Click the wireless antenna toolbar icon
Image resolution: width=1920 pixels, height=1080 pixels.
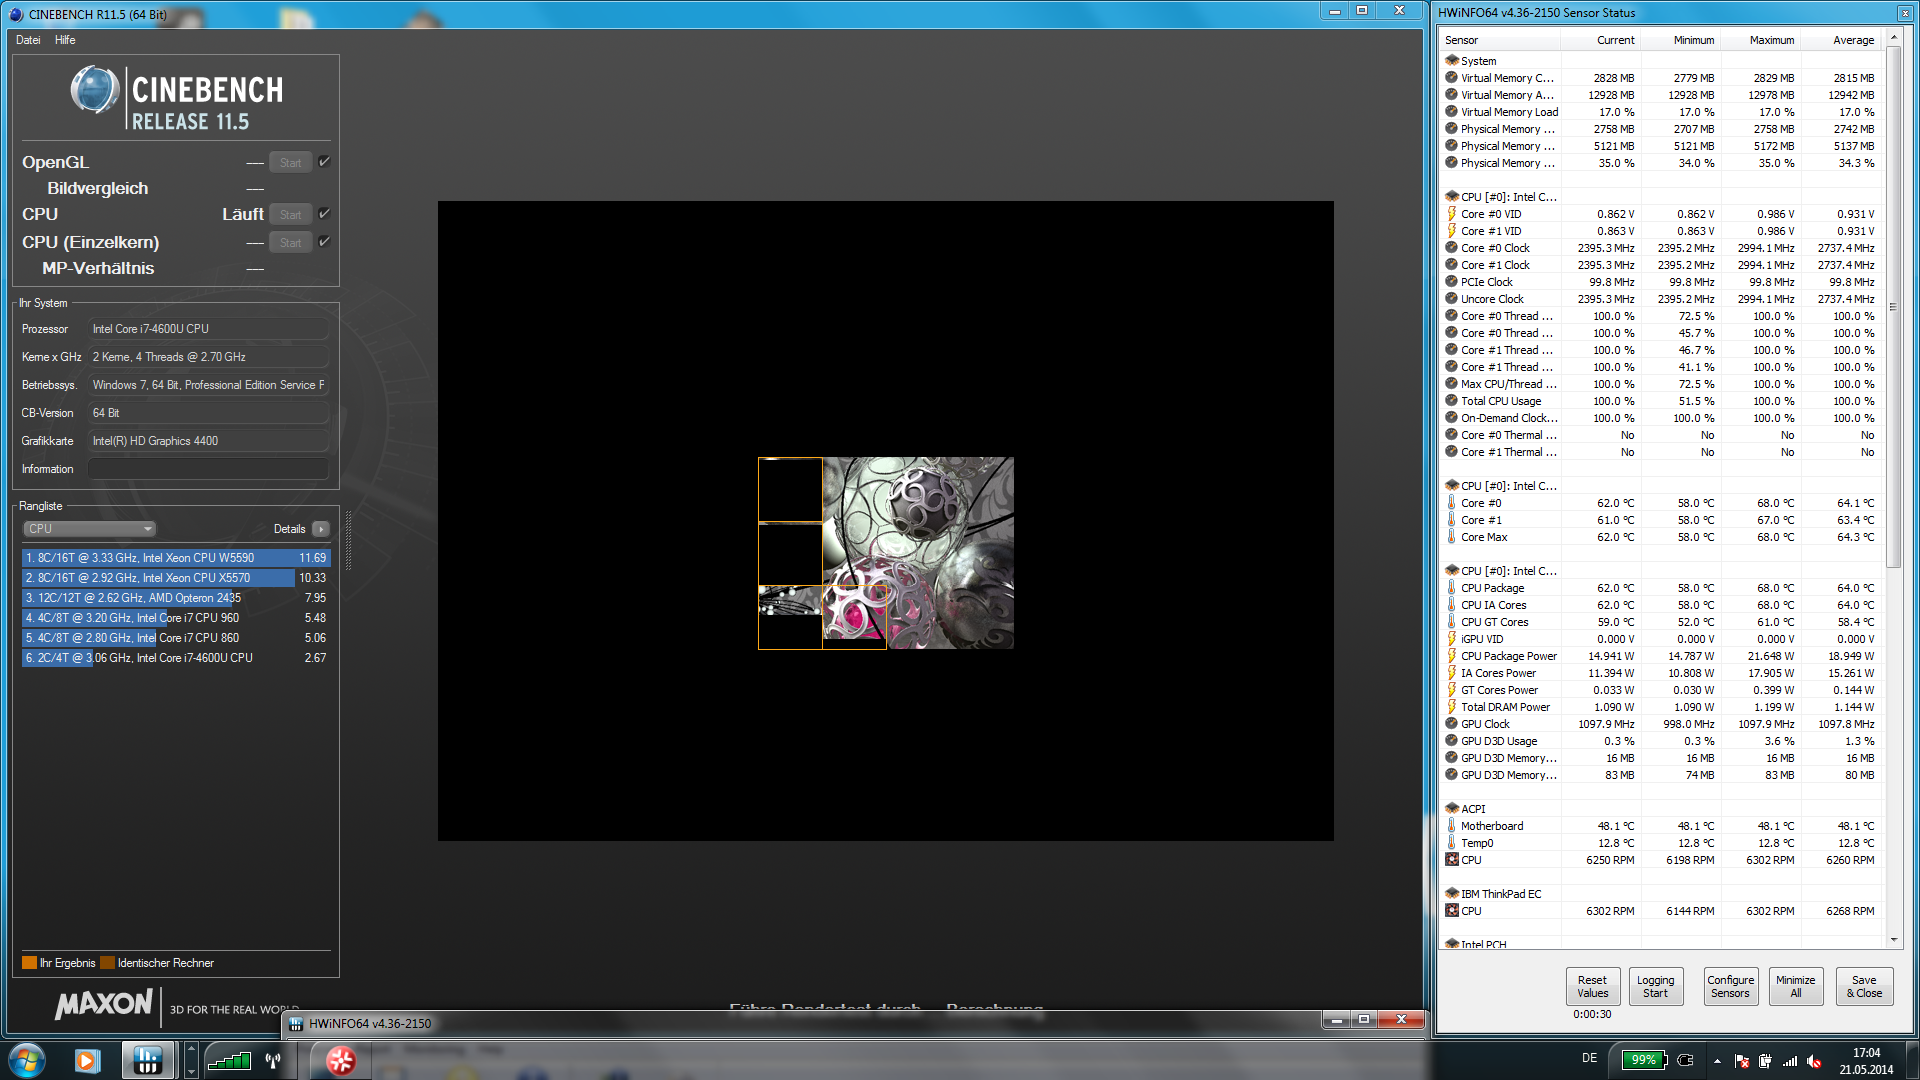click(273, 1060)
